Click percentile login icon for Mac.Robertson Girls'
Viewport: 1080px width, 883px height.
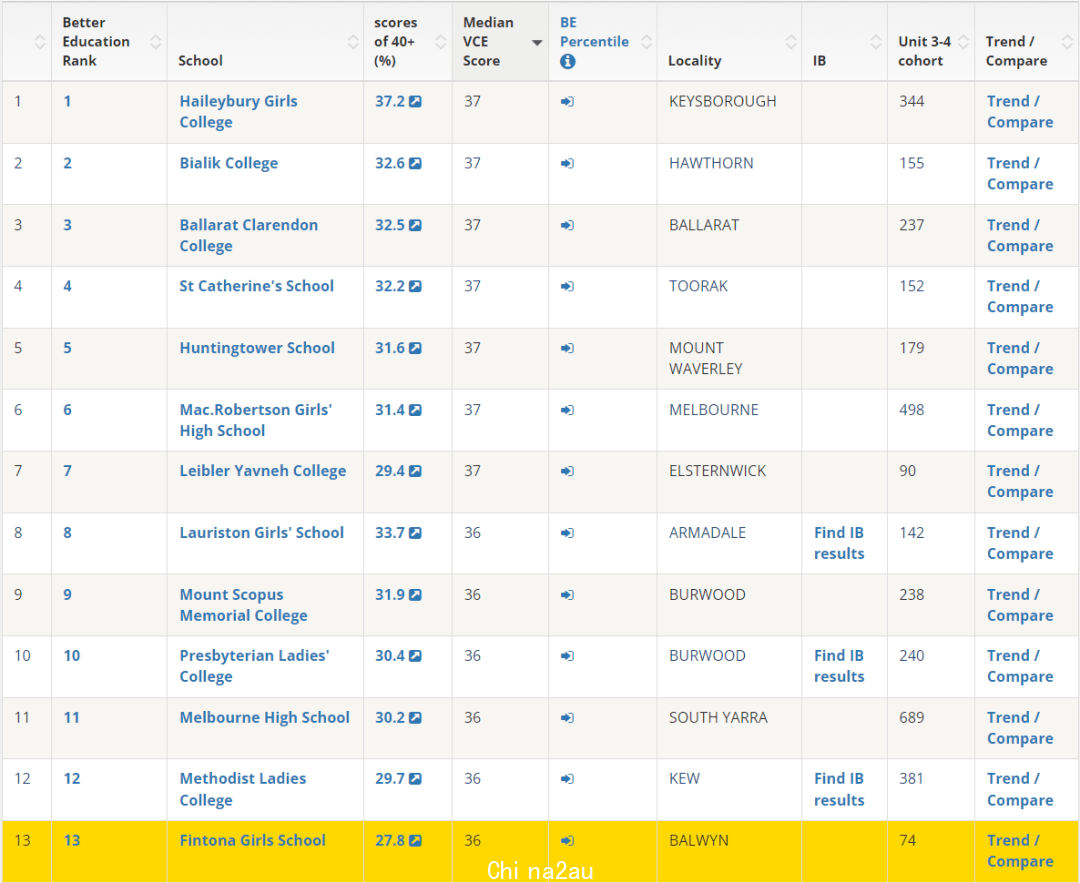tap(568, 410)
